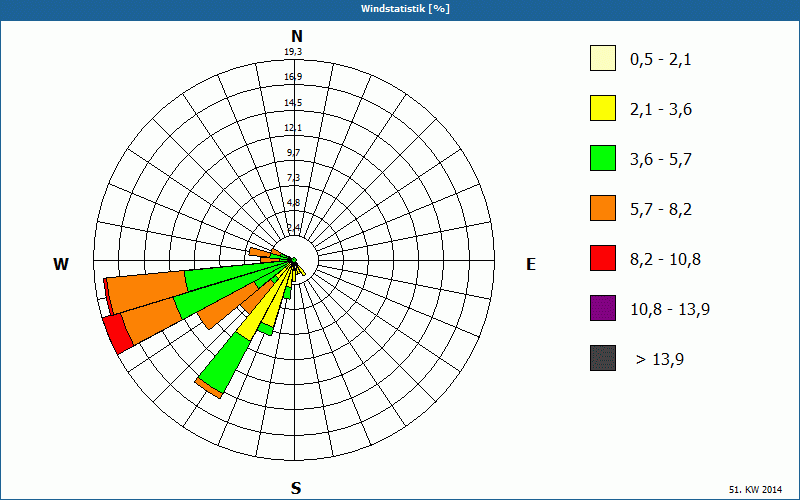Image resolution: width=800 pixels, height=500 pixels.
Task: Click the W compass label
Action: click(x=61, y=264)
